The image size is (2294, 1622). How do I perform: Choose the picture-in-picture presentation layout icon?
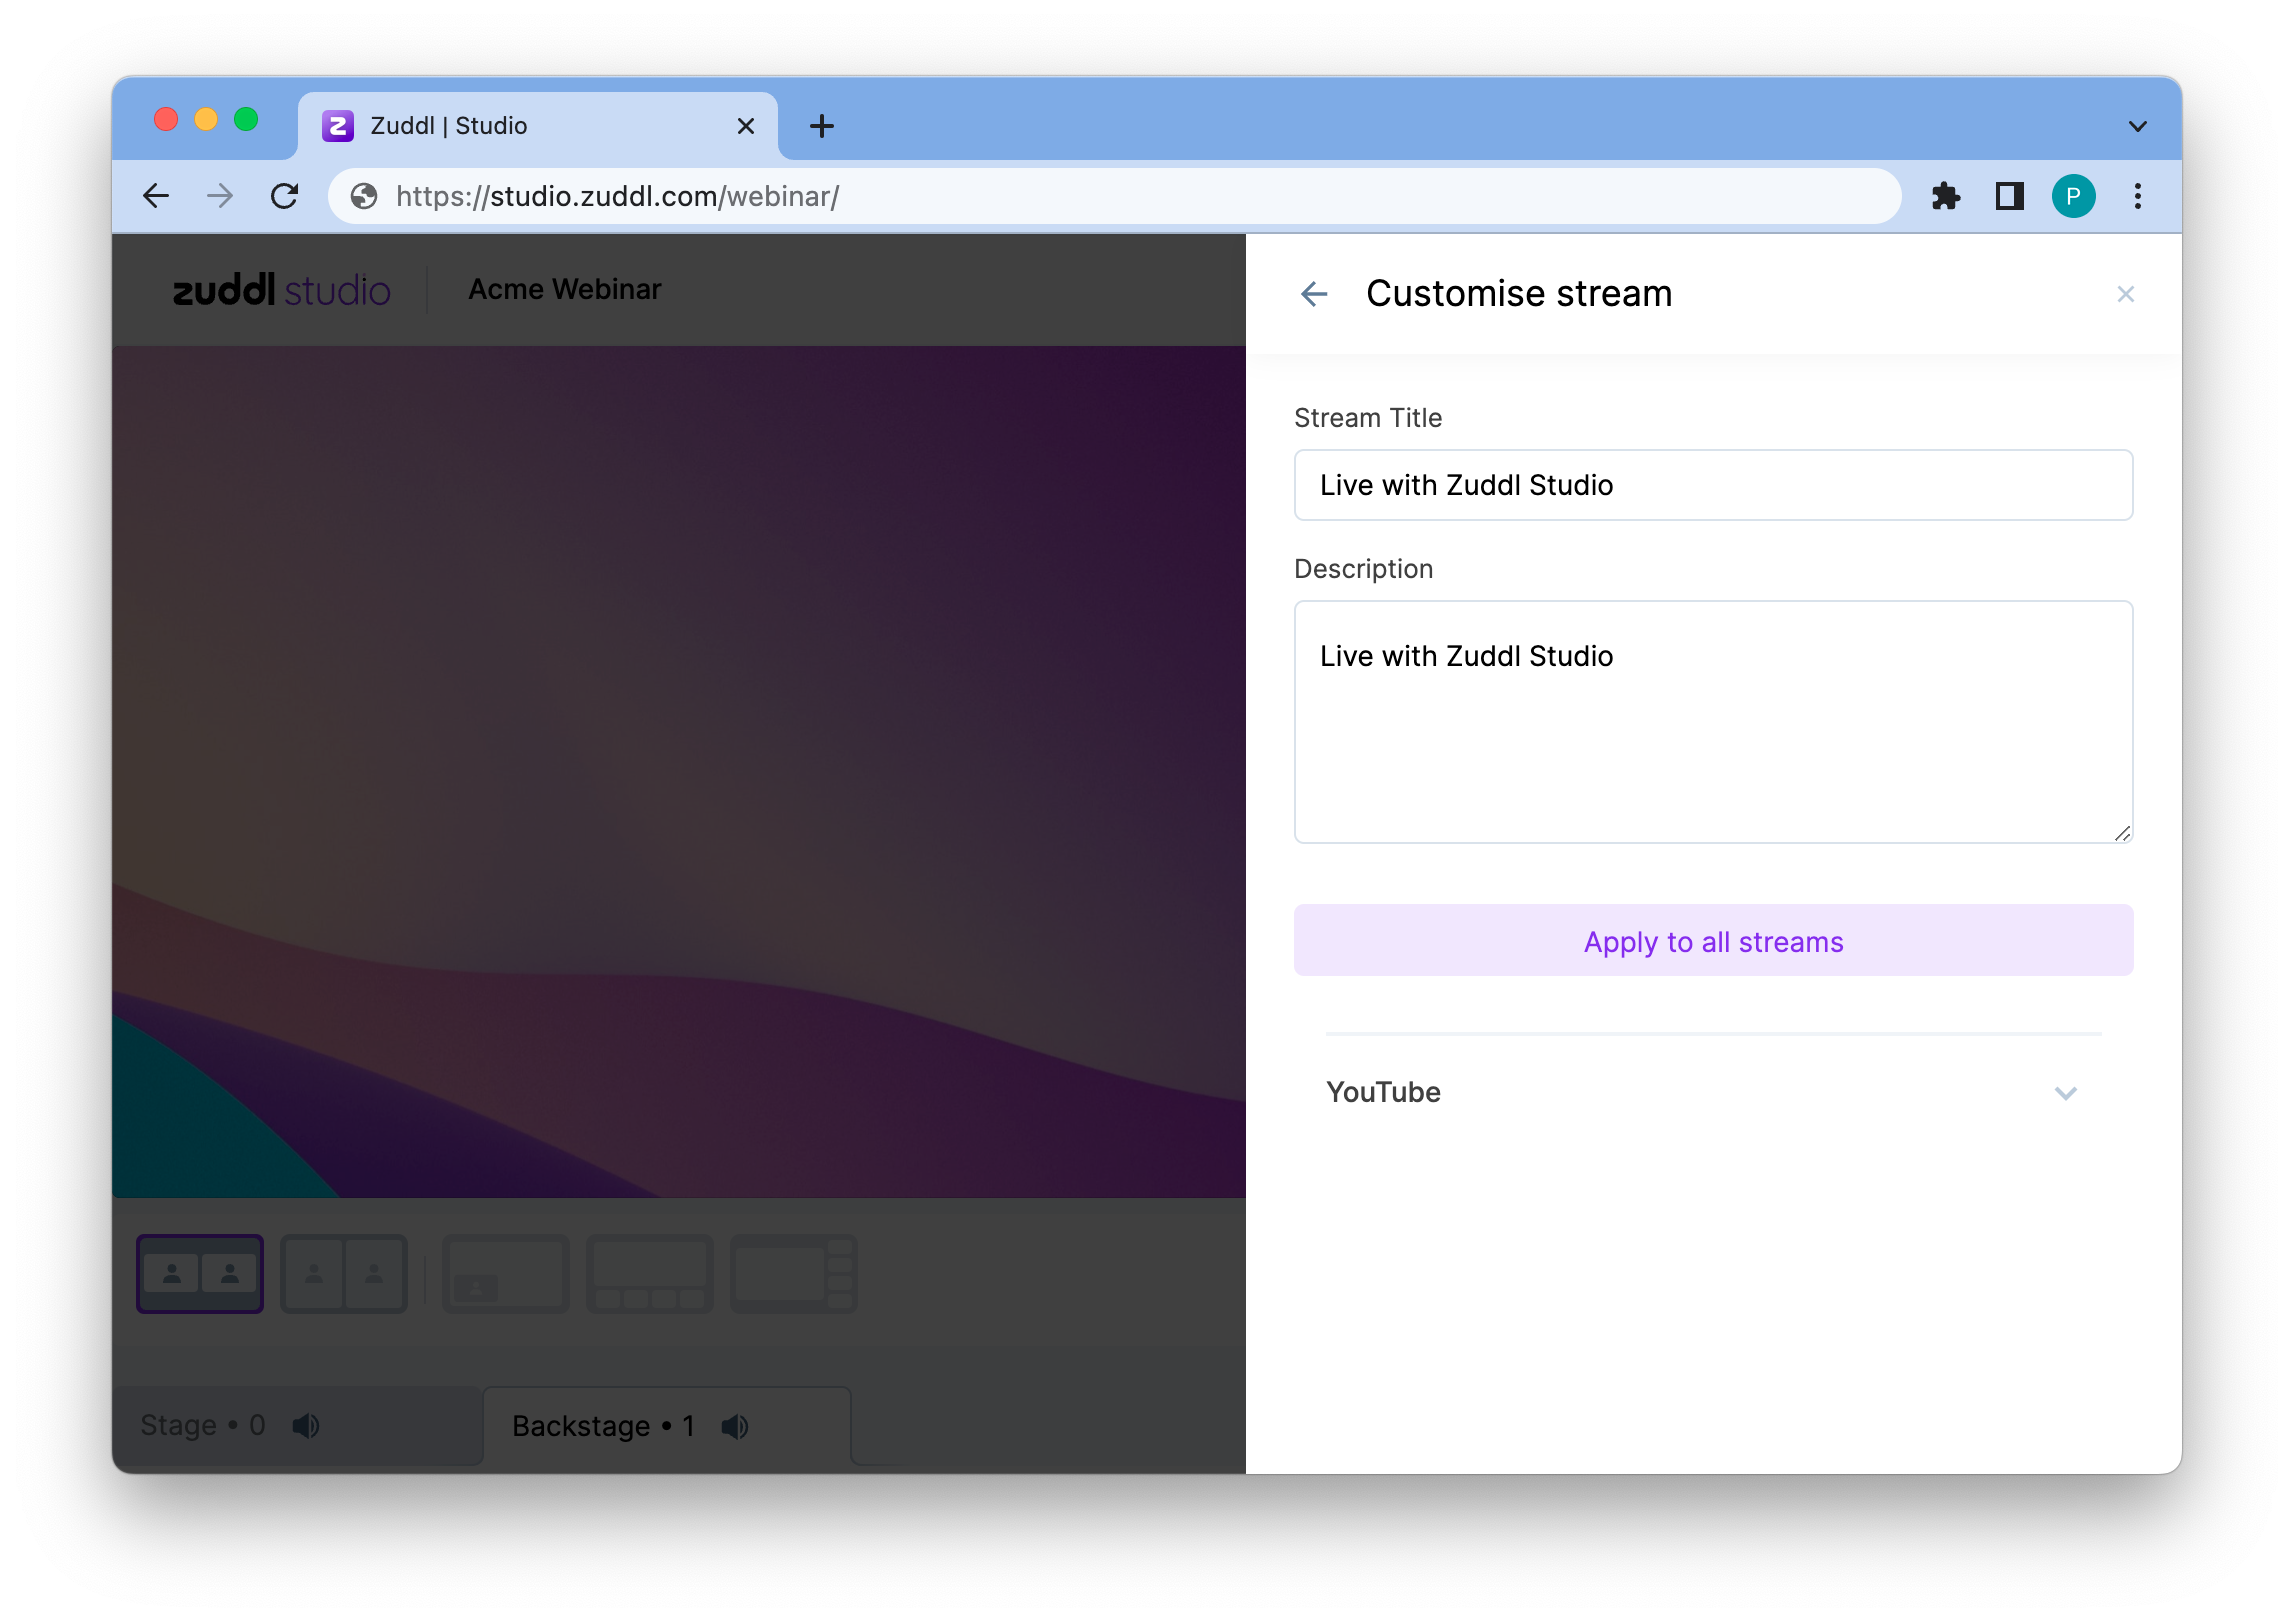(x=505, y=1273)
